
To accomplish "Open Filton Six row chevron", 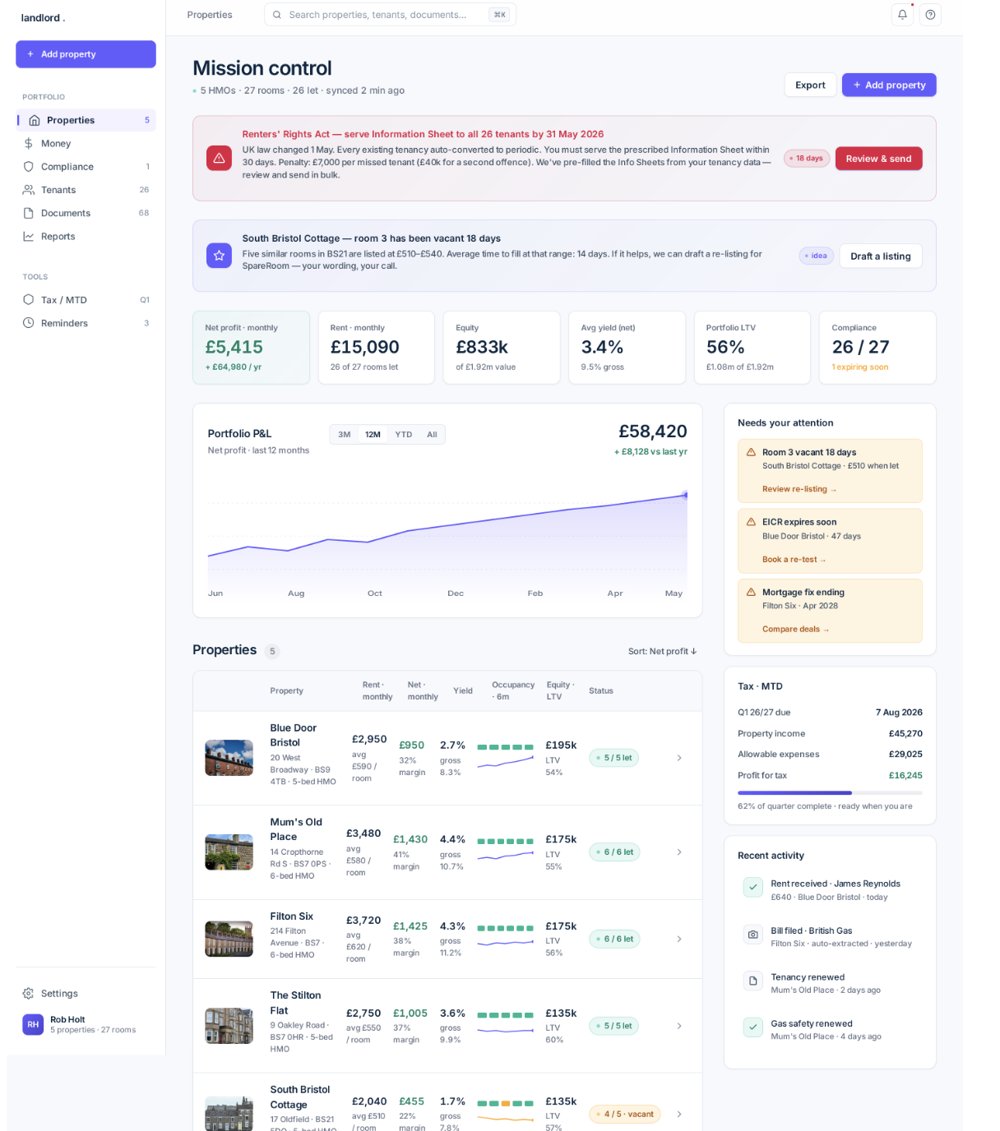I will coord(679,939).
